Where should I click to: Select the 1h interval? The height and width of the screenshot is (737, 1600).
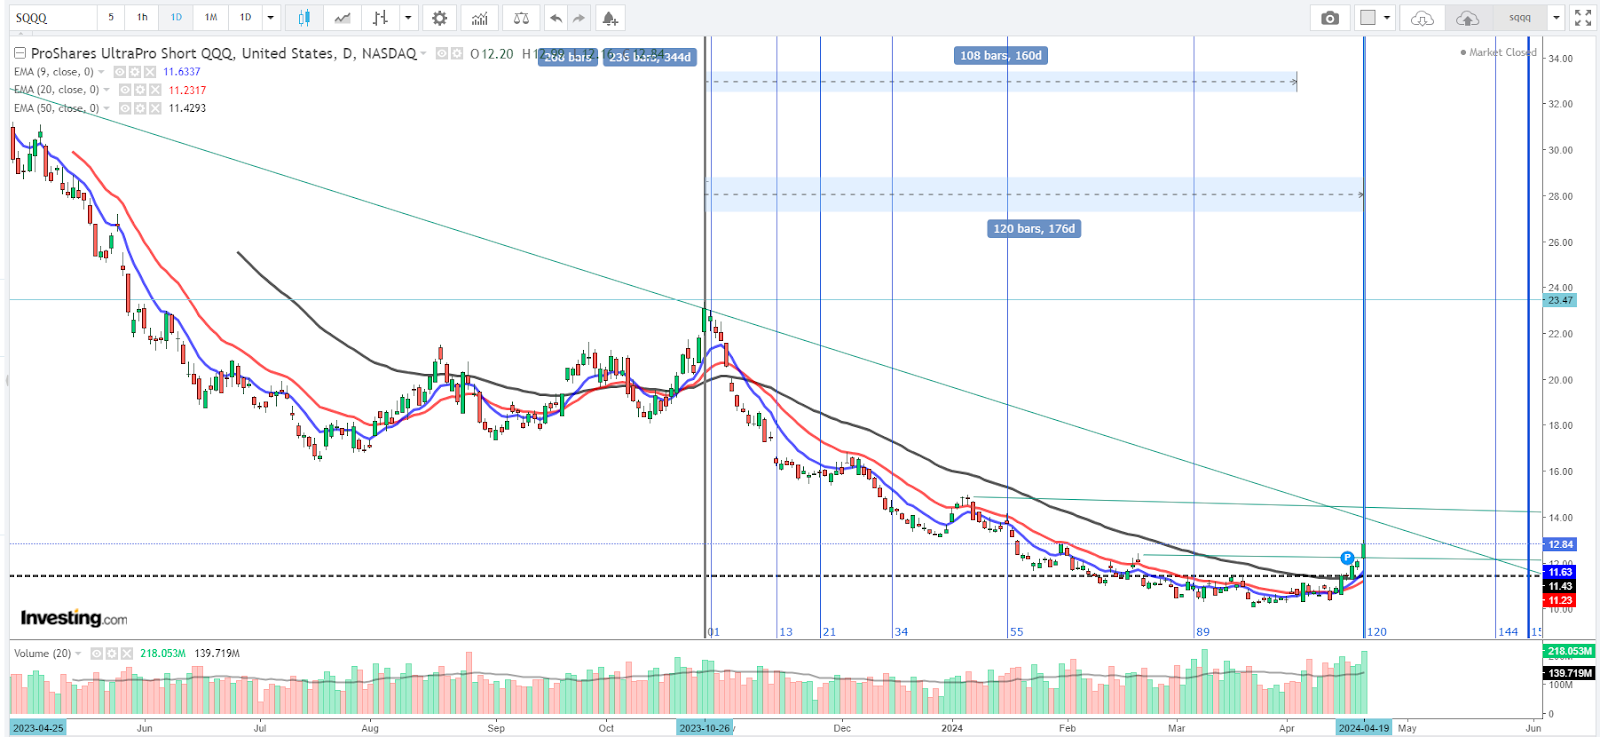tap(142, 18)
